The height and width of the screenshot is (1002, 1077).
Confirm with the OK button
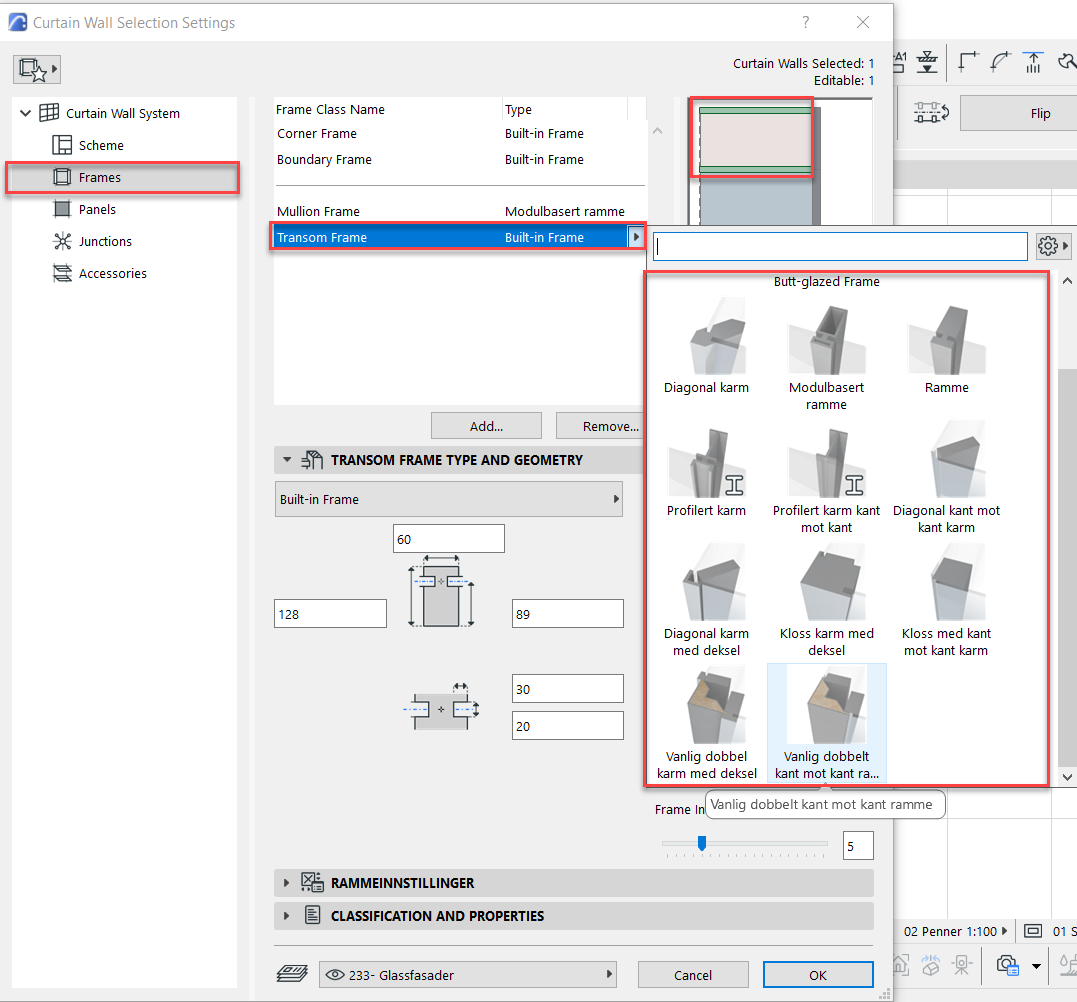point(818,975)
